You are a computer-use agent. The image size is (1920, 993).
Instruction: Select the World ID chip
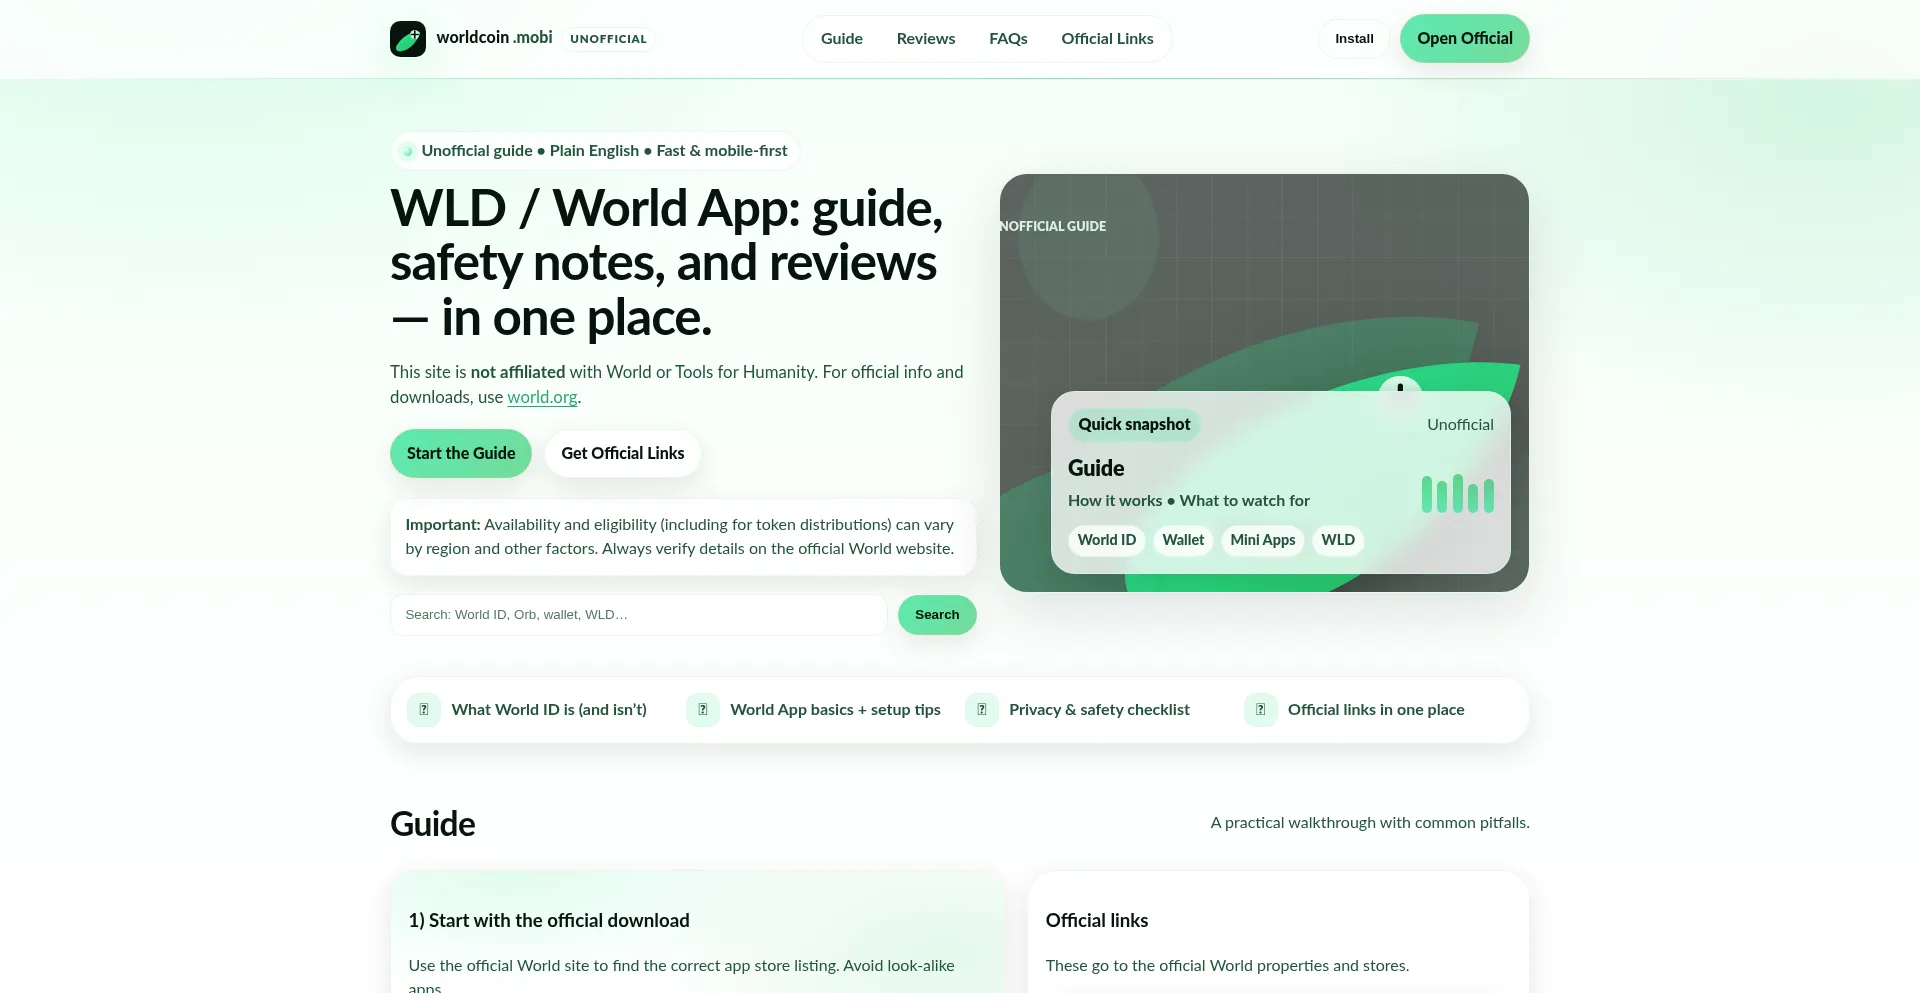point(1107,540)
